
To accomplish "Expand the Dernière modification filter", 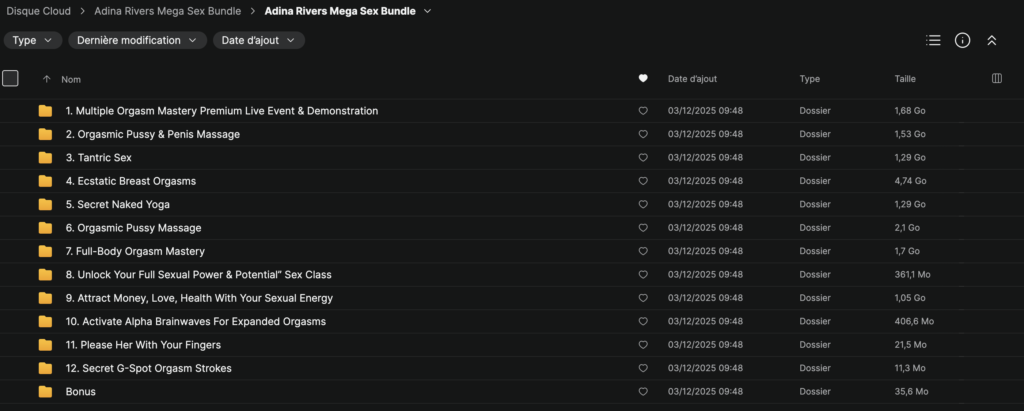I will click(138, 41).
